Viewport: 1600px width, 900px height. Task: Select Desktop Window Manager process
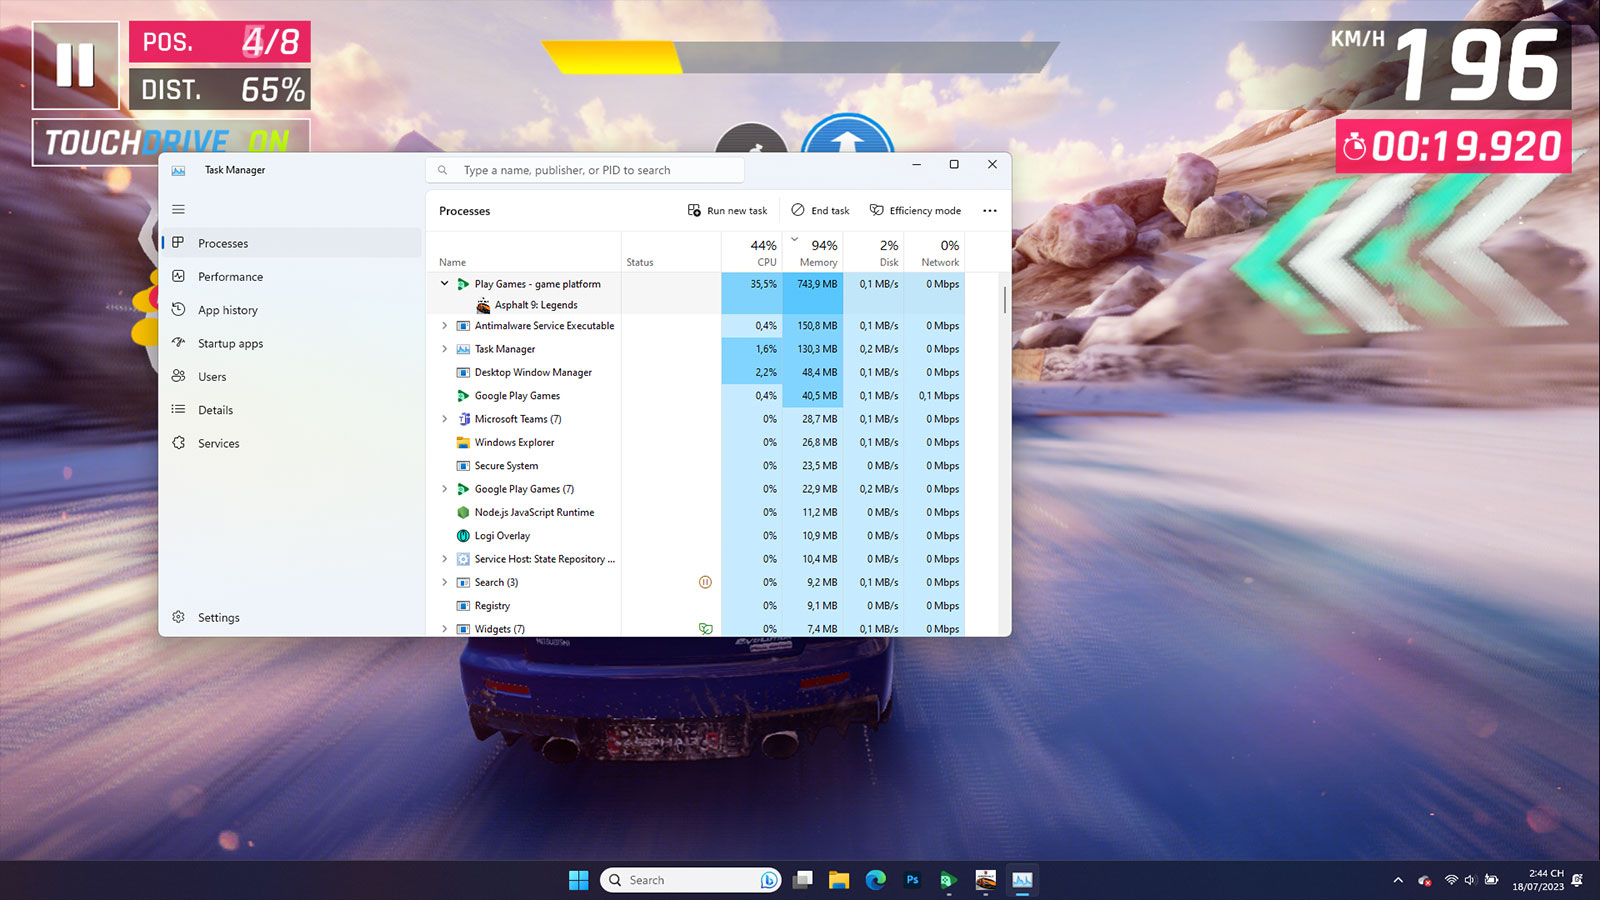click(x=696, y=372)
